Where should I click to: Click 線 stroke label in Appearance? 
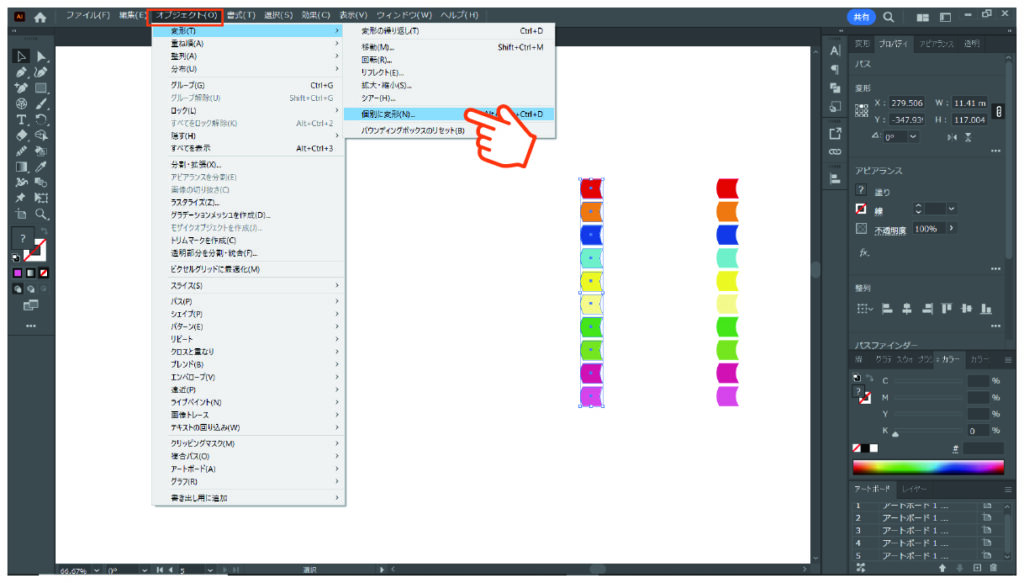[x=878, y=211]
